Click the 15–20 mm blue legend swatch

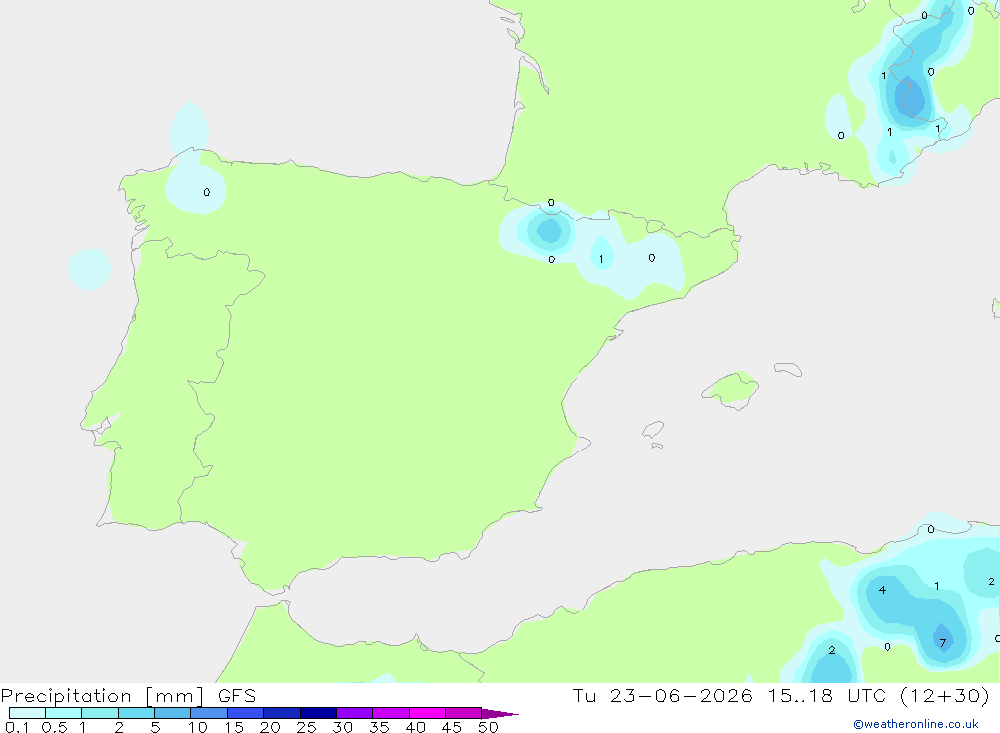(246, 713)
